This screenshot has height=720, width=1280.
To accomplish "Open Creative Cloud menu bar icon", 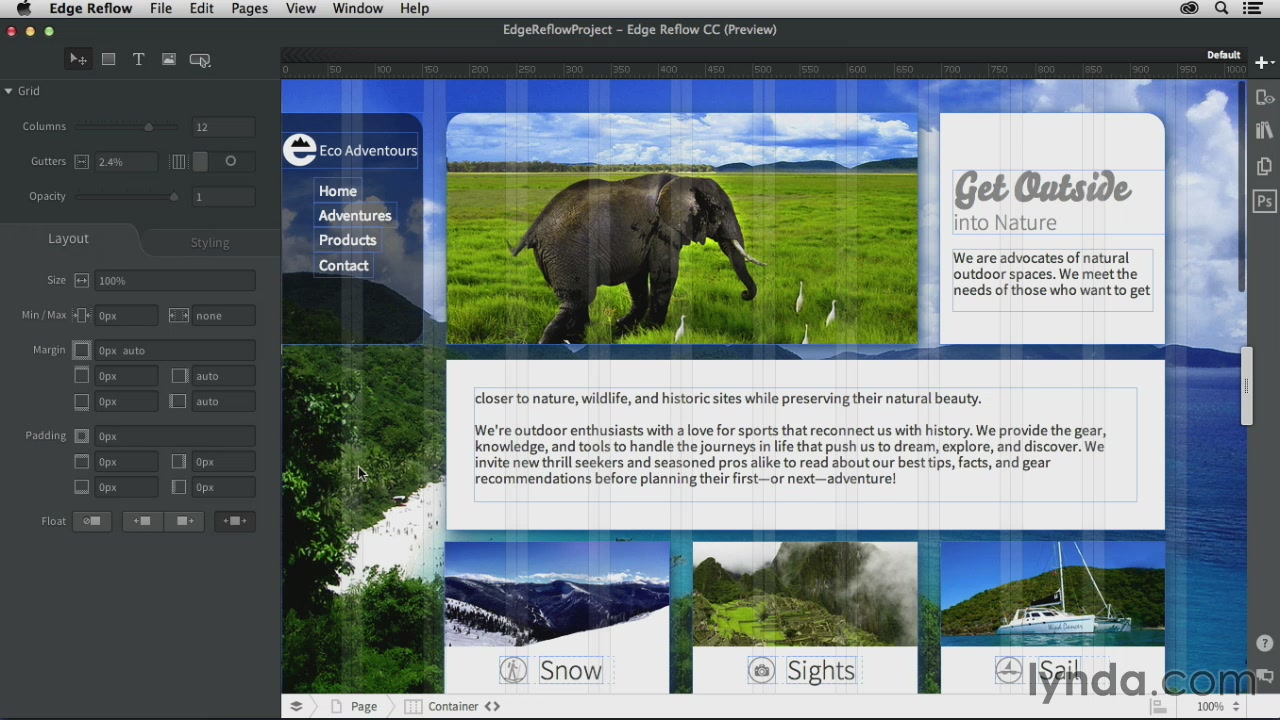I will click(1189, 8).
